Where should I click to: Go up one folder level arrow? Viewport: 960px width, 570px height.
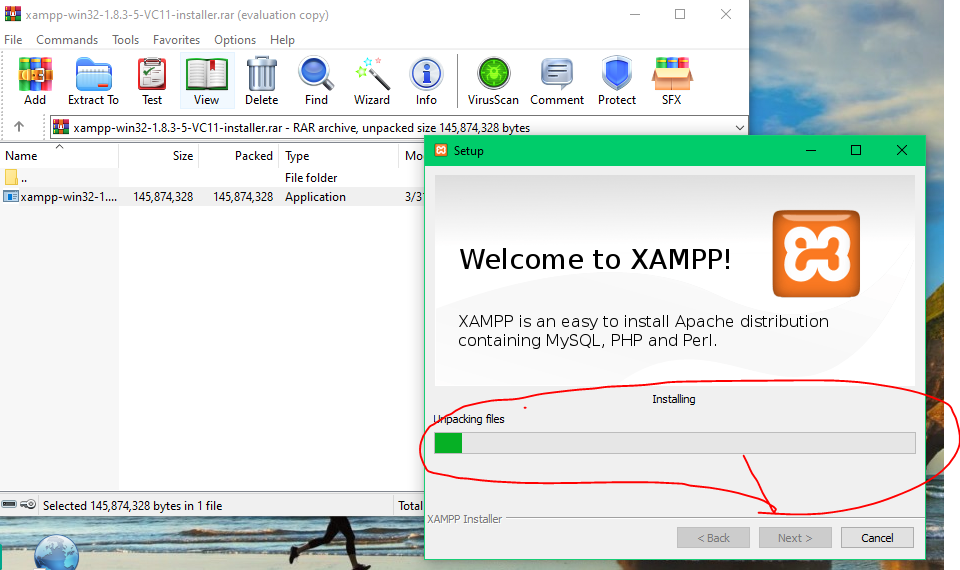coord(19,127)
